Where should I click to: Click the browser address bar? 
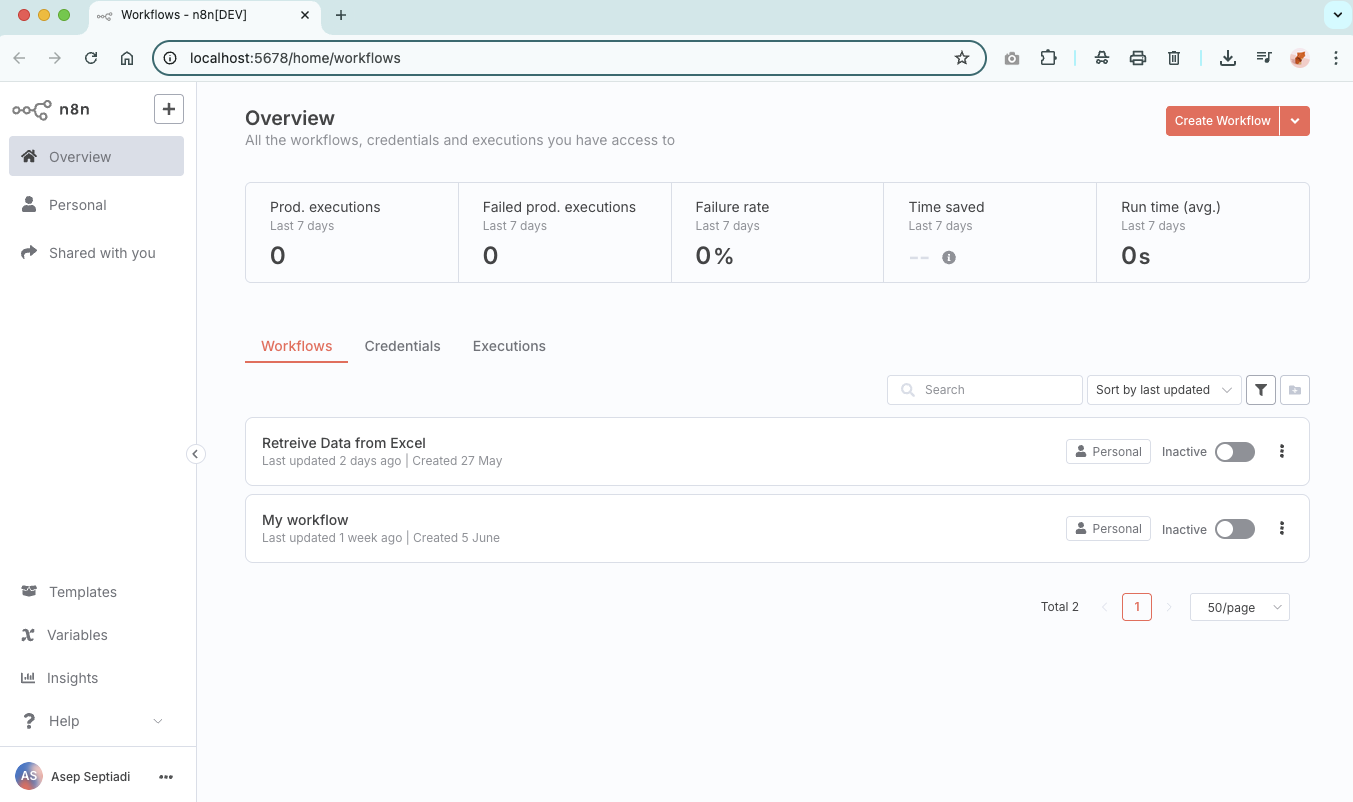[x=570, y=58]
